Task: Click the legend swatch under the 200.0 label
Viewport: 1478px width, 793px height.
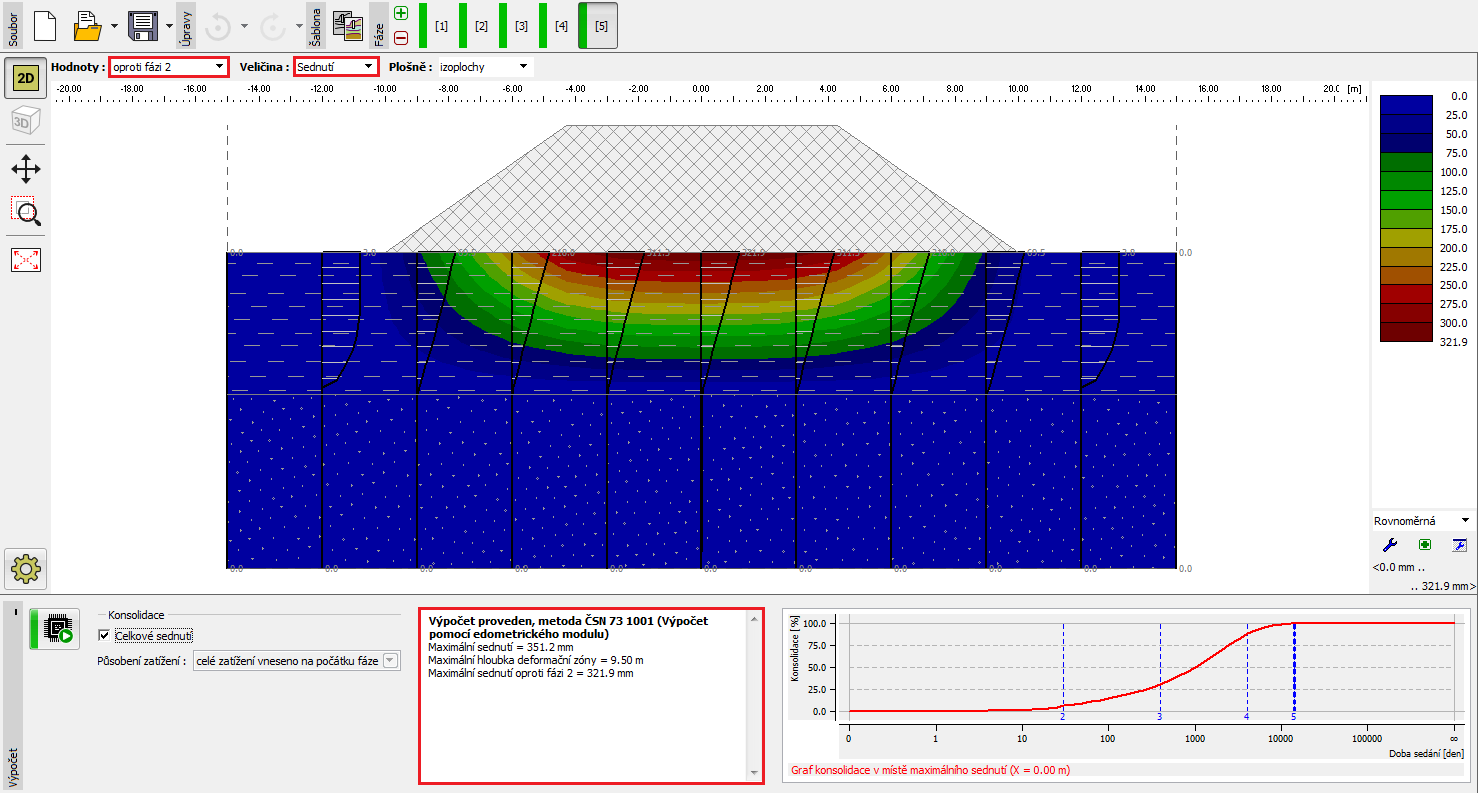Action: [x=1408, y=256]
